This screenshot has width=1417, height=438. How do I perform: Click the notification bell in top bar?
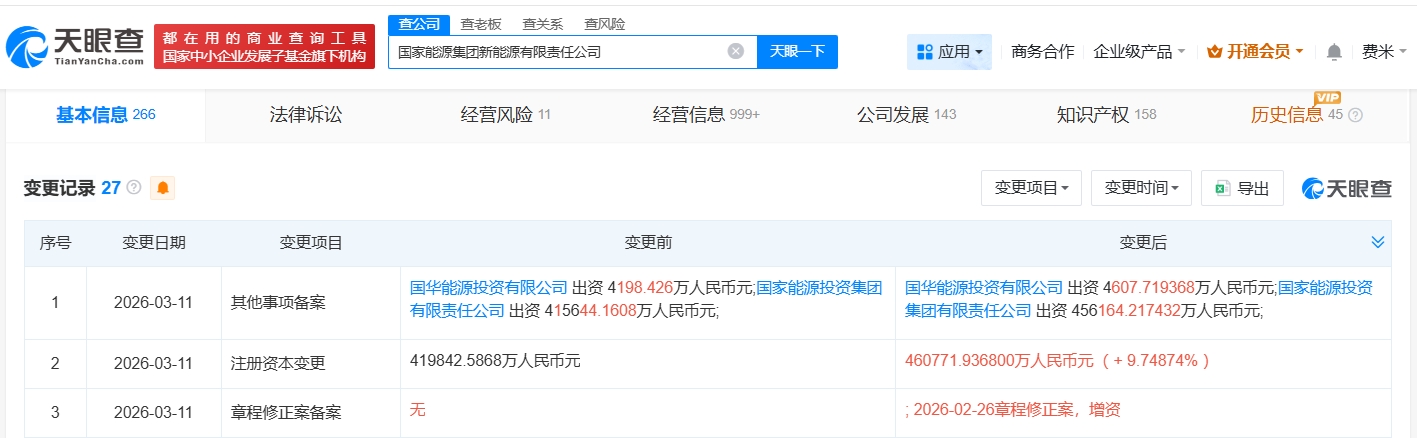(1334, 52)
